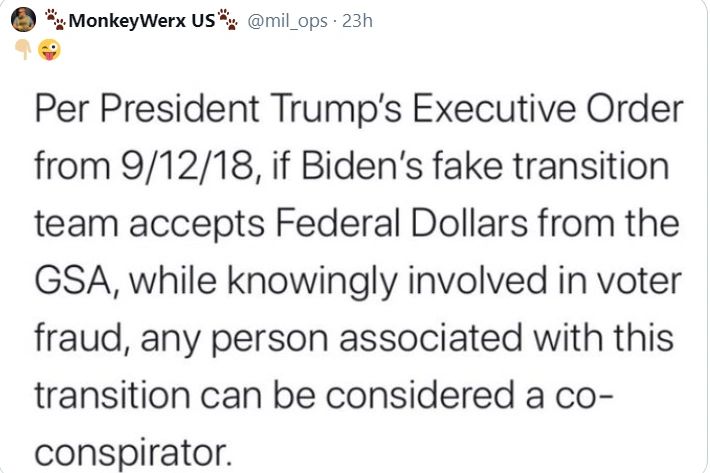710x473 pixels.
Task: Click the paw print emoji before MonkeyWerx
Action: tap(55, 20)
